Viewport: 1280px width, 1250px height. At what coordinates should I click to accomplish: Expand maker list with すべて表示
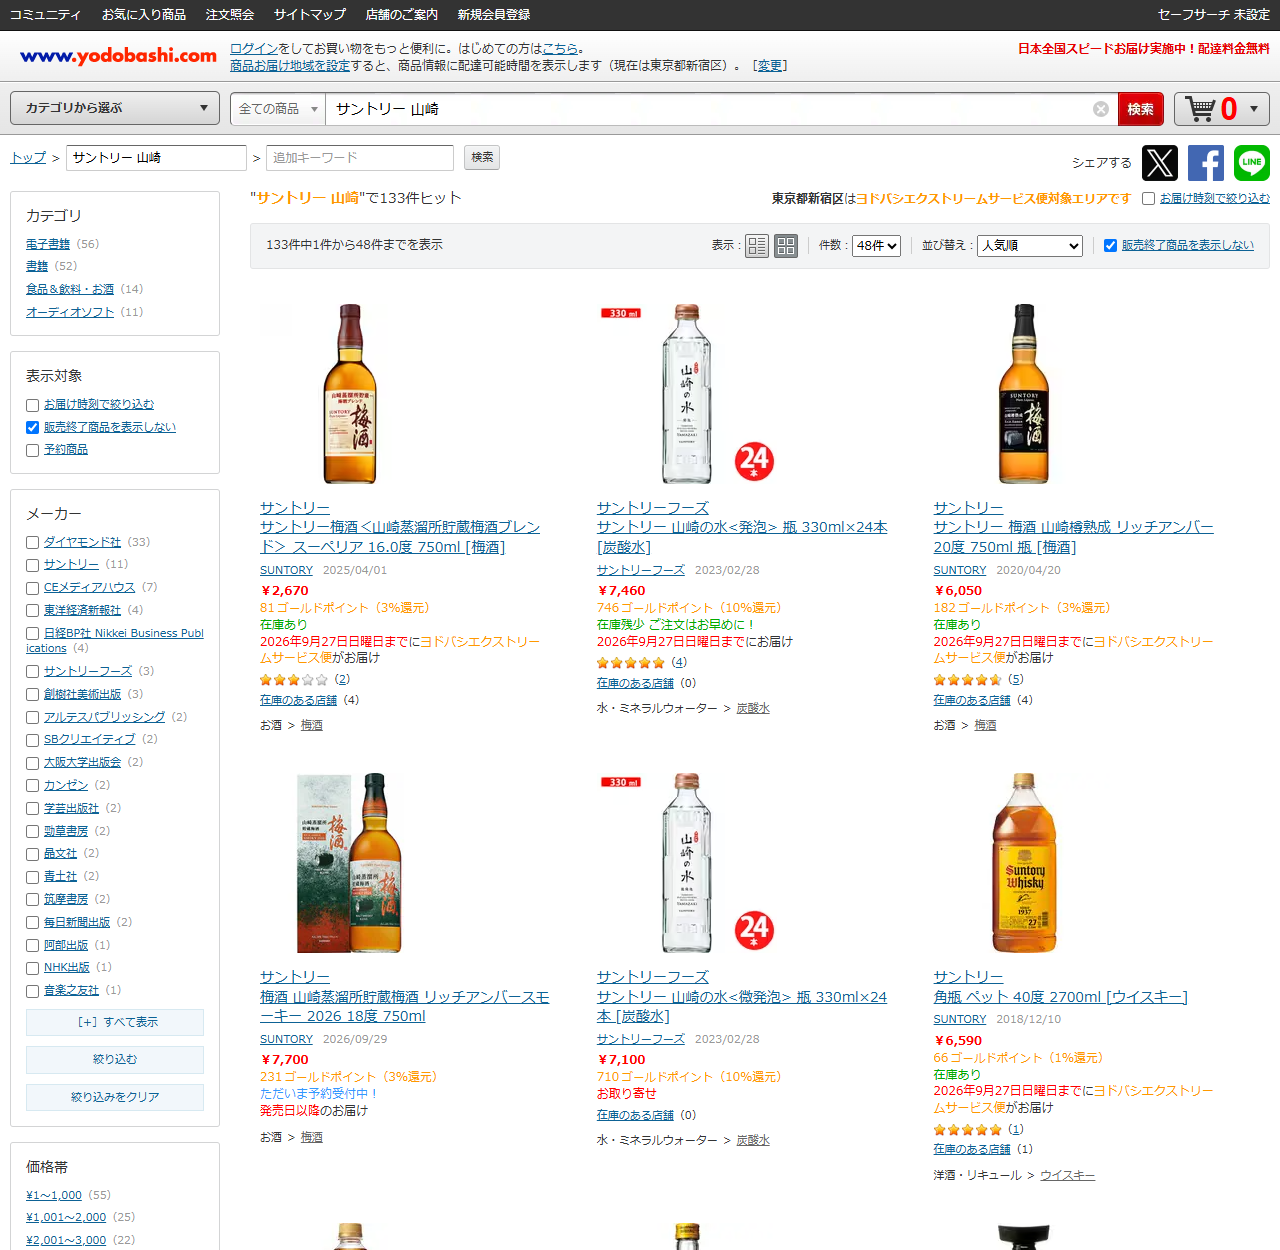115,1022
